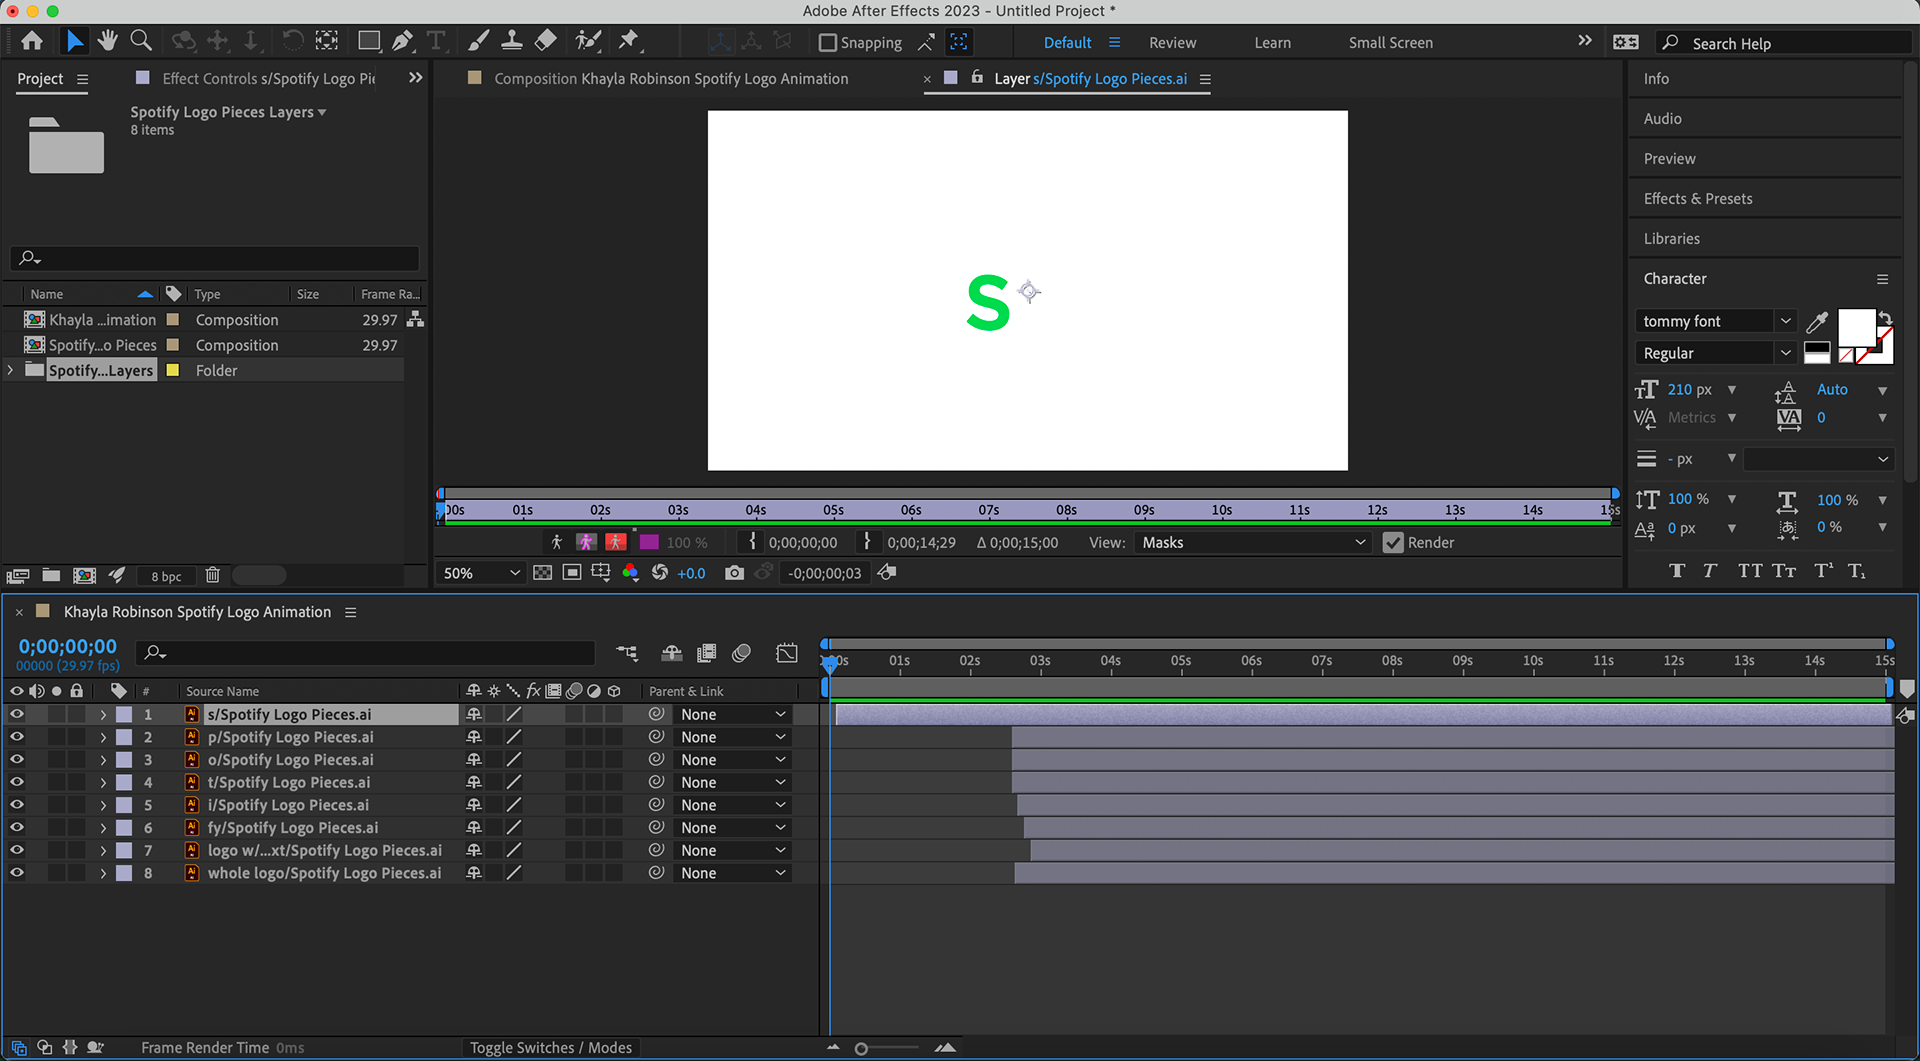The image size is (1920, 1061).
Task: Toggle the Transparency Grid icon
Action: tap(542, 573)
